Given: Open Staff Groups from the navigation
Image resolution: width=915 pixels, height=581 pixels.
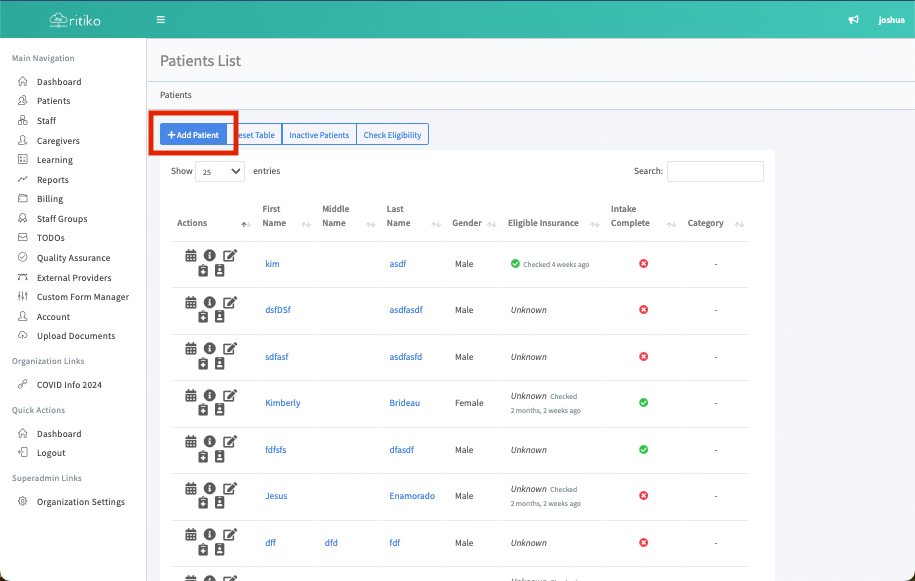Looking at the screenshot, I should [x=62, y=219].
